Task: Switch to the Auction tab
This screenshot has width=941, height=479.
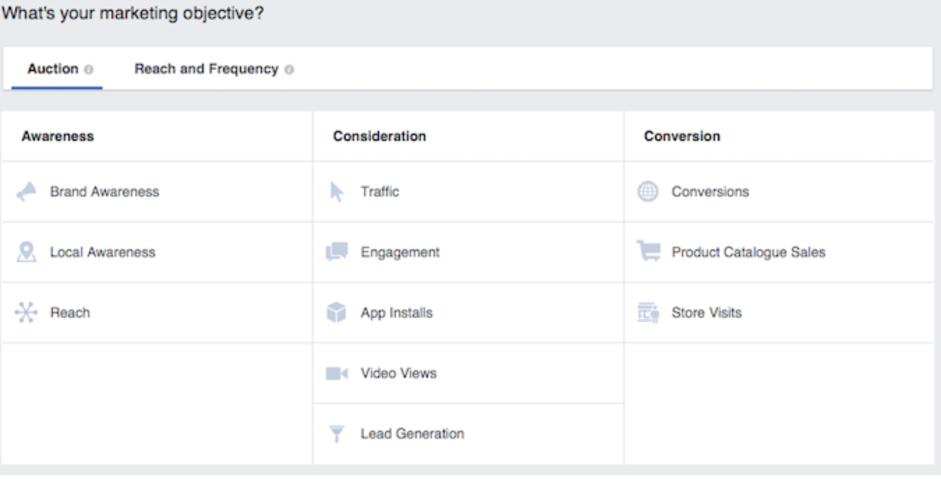Action: pyautogui.click(x=52, y=69)
